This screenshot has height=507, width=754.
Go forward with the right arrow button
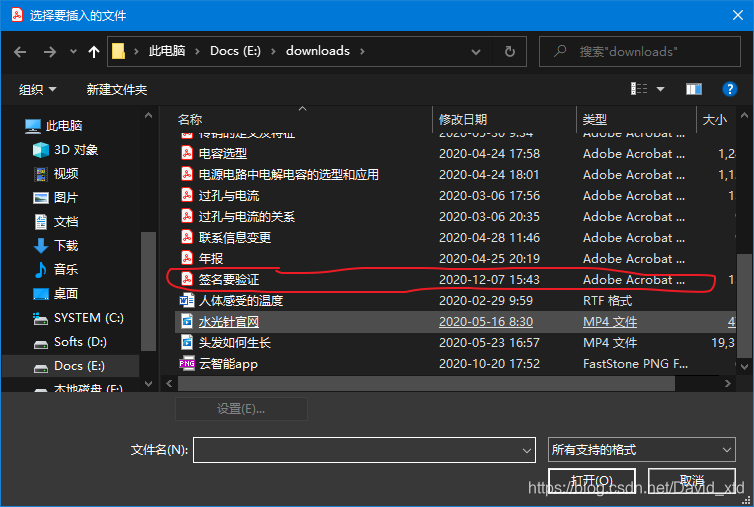[50, 51]
